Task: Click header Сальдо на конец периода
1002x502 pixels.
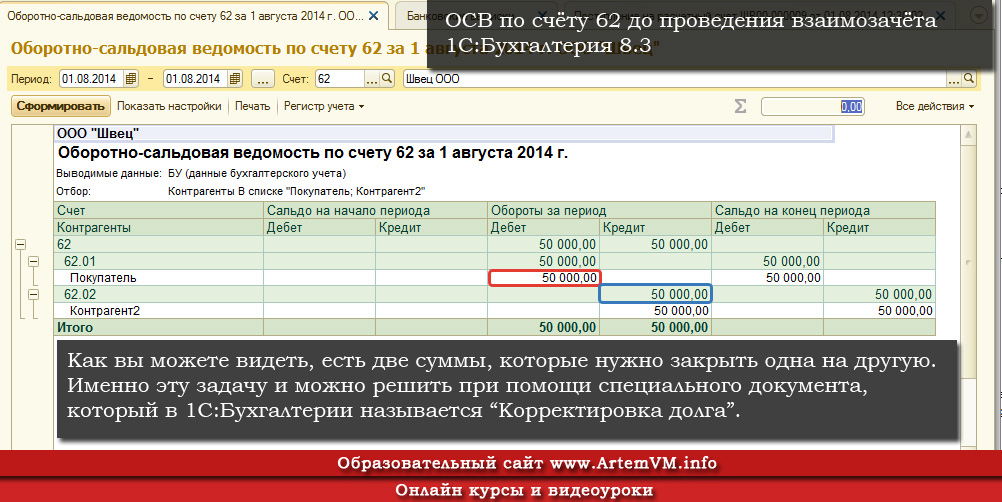Action: pyautogui.click(x=823, y=211)
